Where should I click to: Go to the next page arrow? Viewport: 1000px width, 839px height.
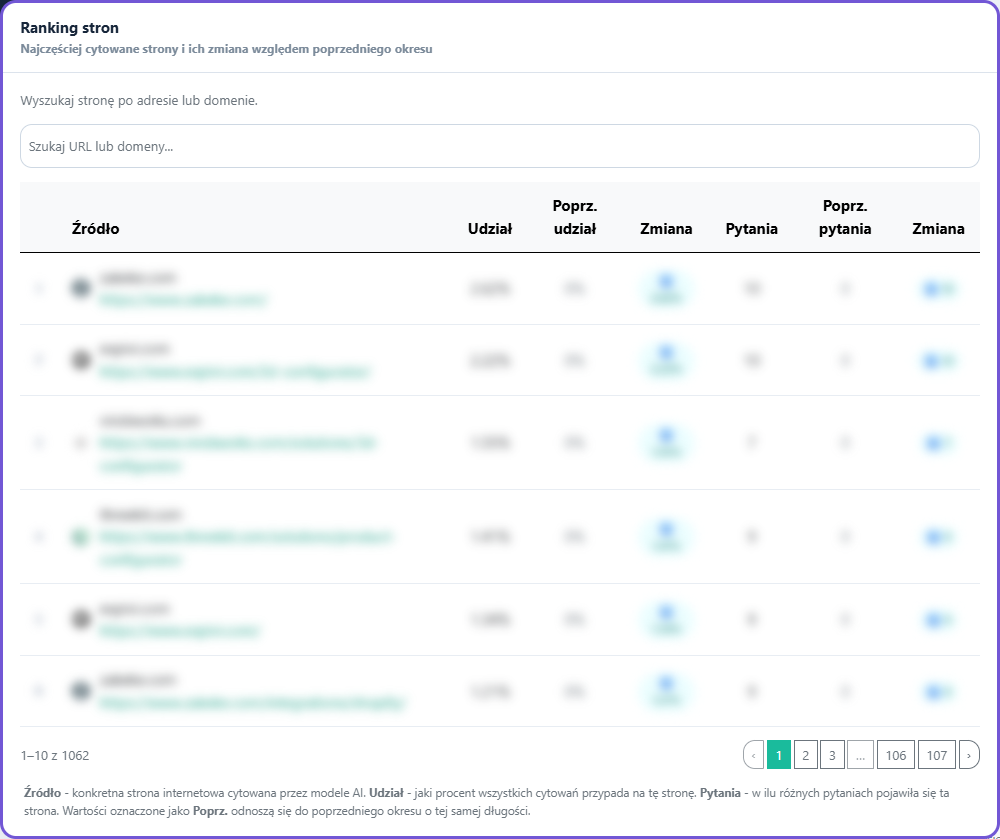click(x=969, y=755)
